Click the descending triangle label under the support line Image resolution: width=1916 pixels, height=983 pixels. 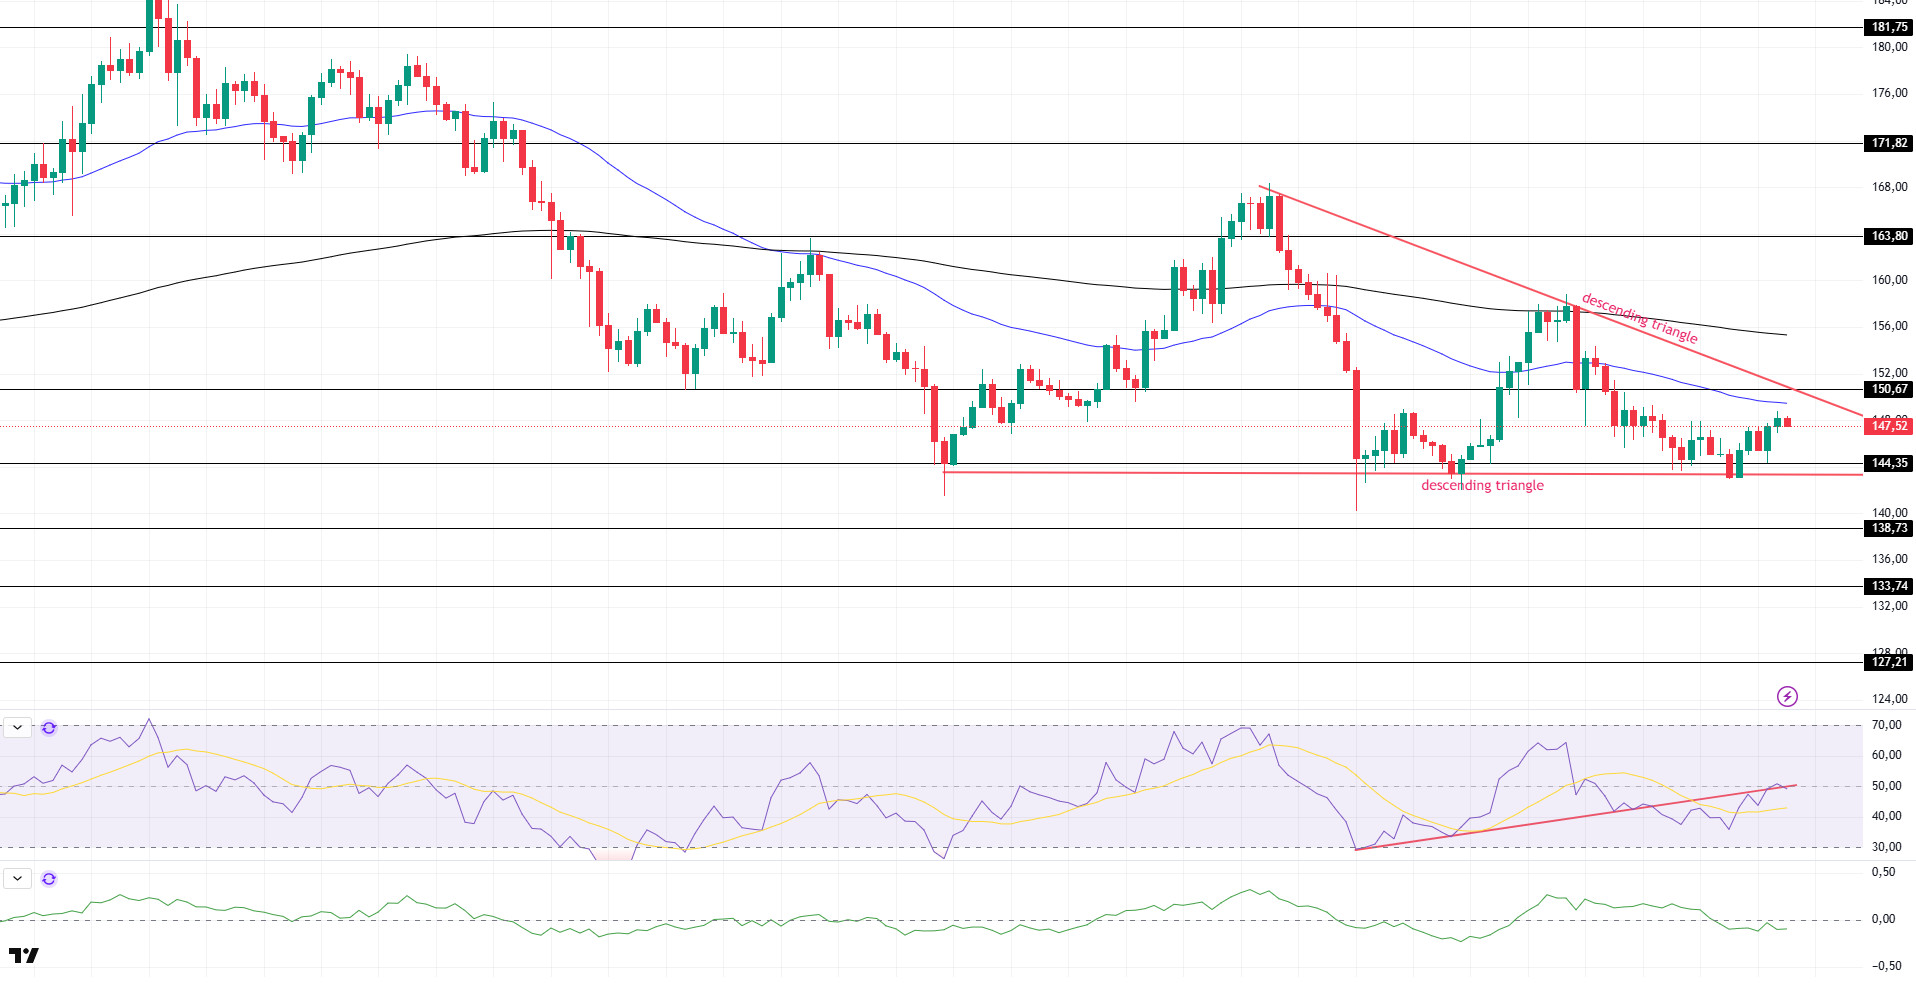click(1482, 485)
